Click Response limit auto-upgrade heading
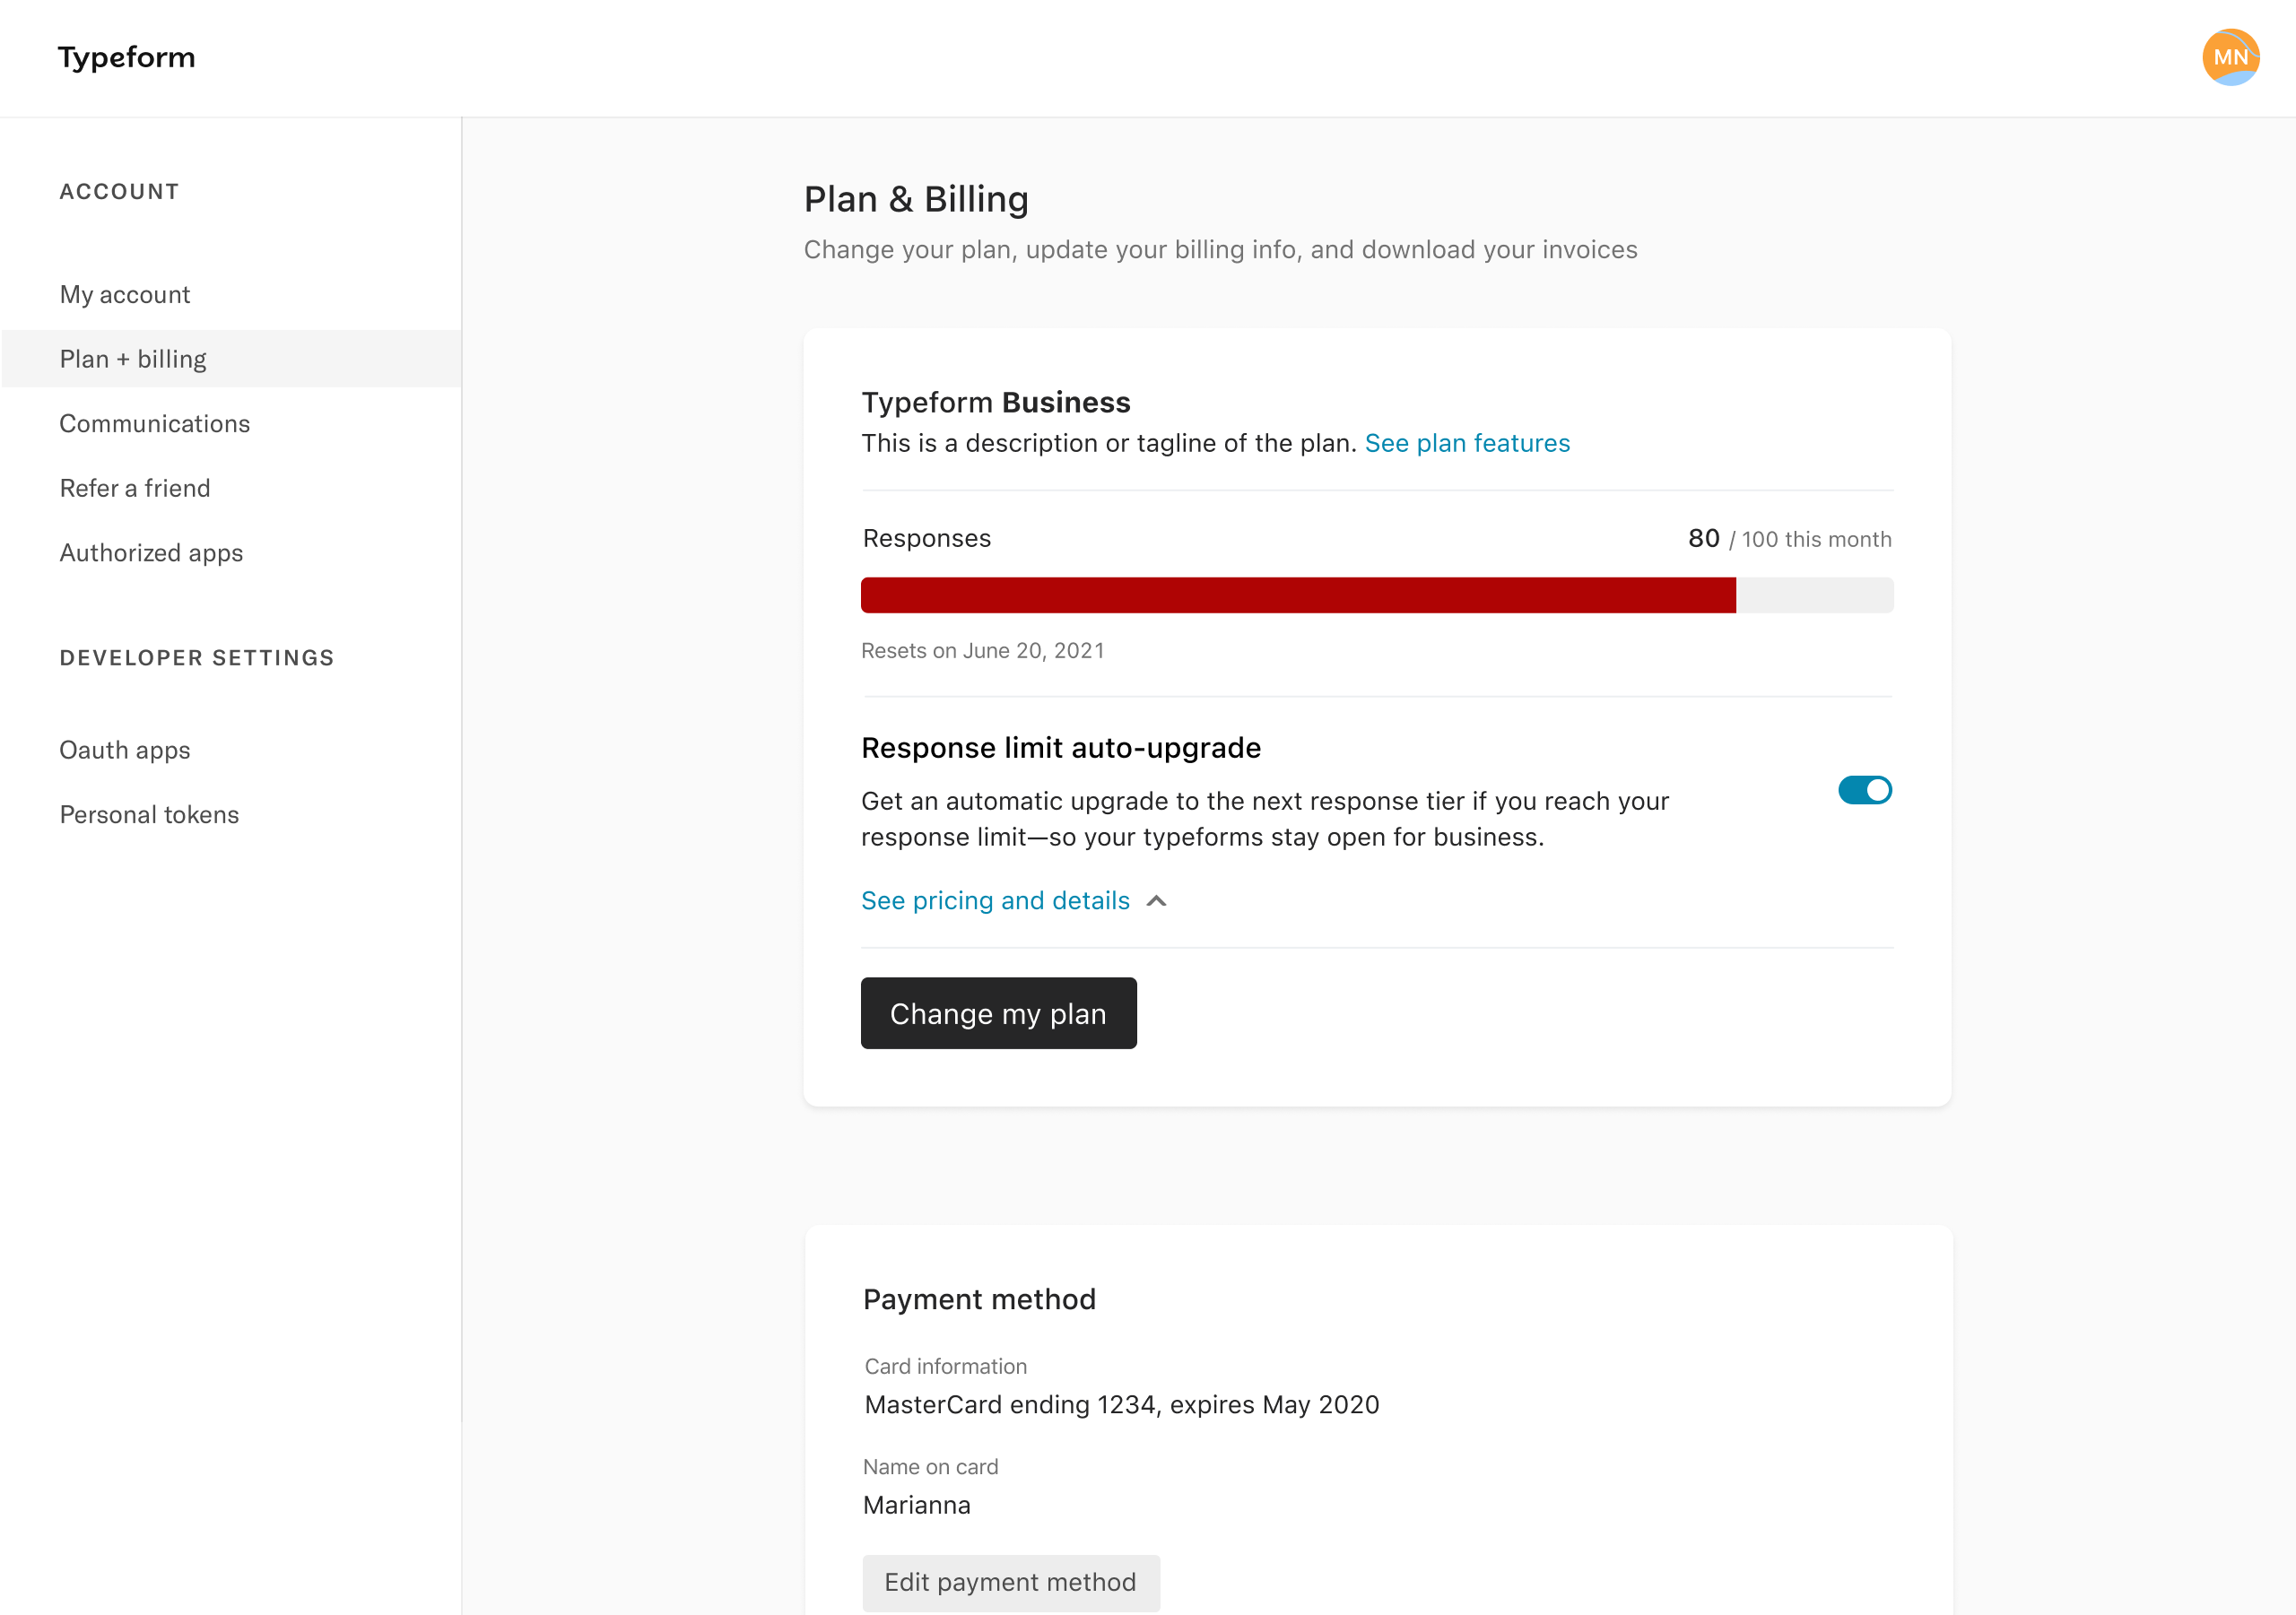The width and height of the screenshot is (2296, 1615). pos(1061,748)
